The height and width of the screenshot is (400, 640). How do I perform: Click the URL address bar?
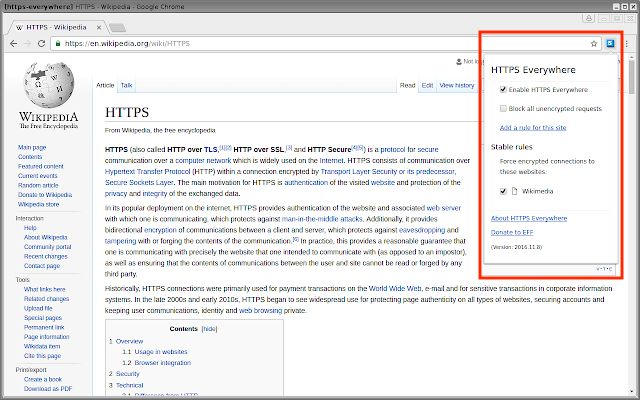click(x=300, y=44)
